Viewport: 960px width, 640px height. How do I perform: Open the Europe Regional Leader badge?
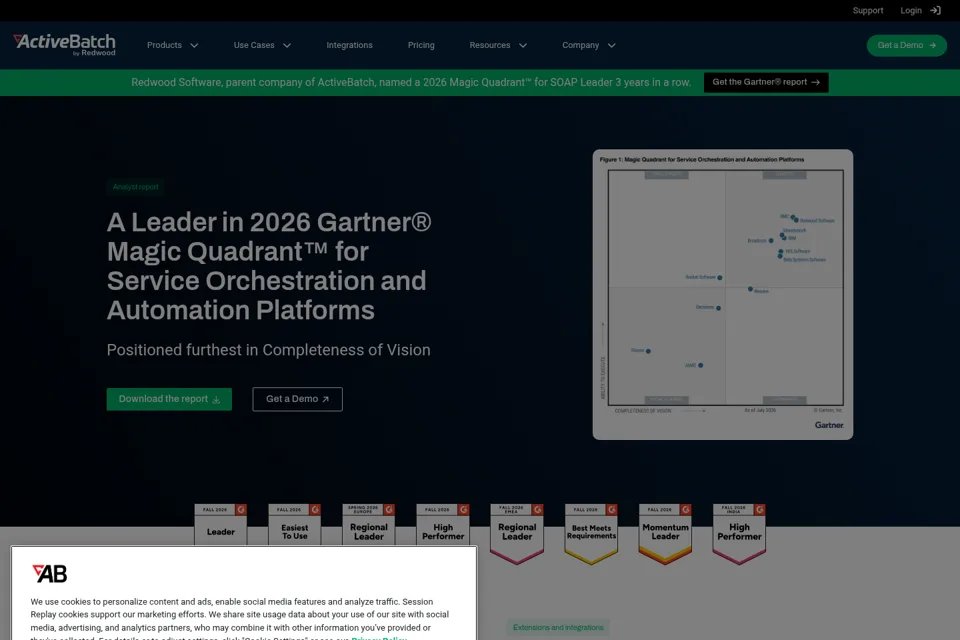pyautogui.click(x=369, y=524)
